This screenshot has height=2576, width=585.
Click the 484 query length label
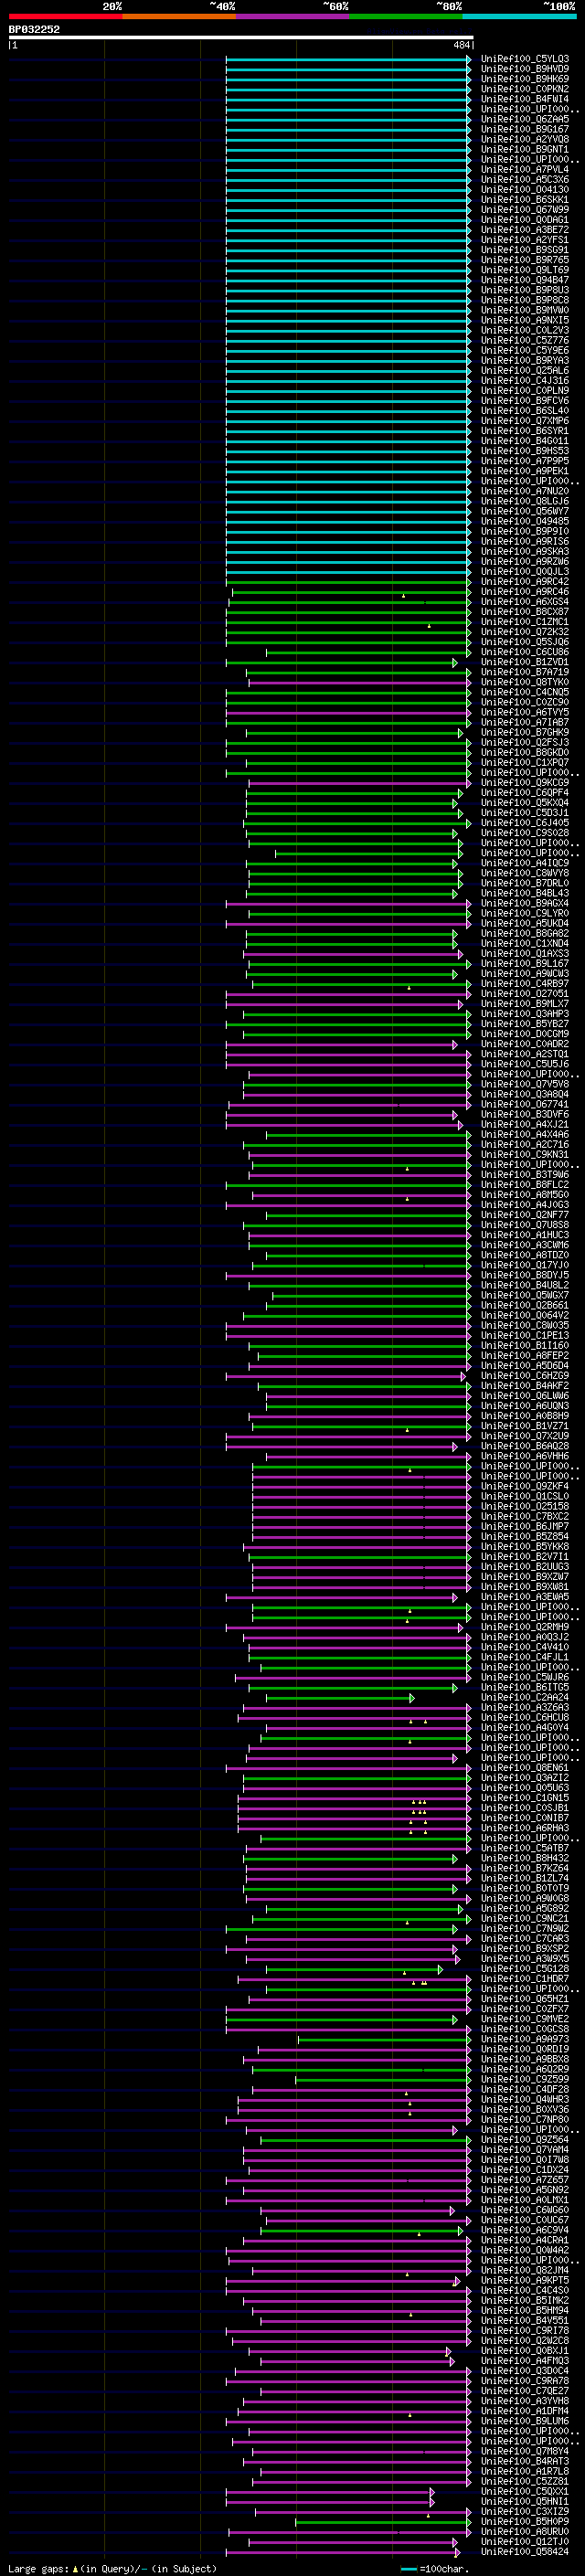tap(461, 46)
